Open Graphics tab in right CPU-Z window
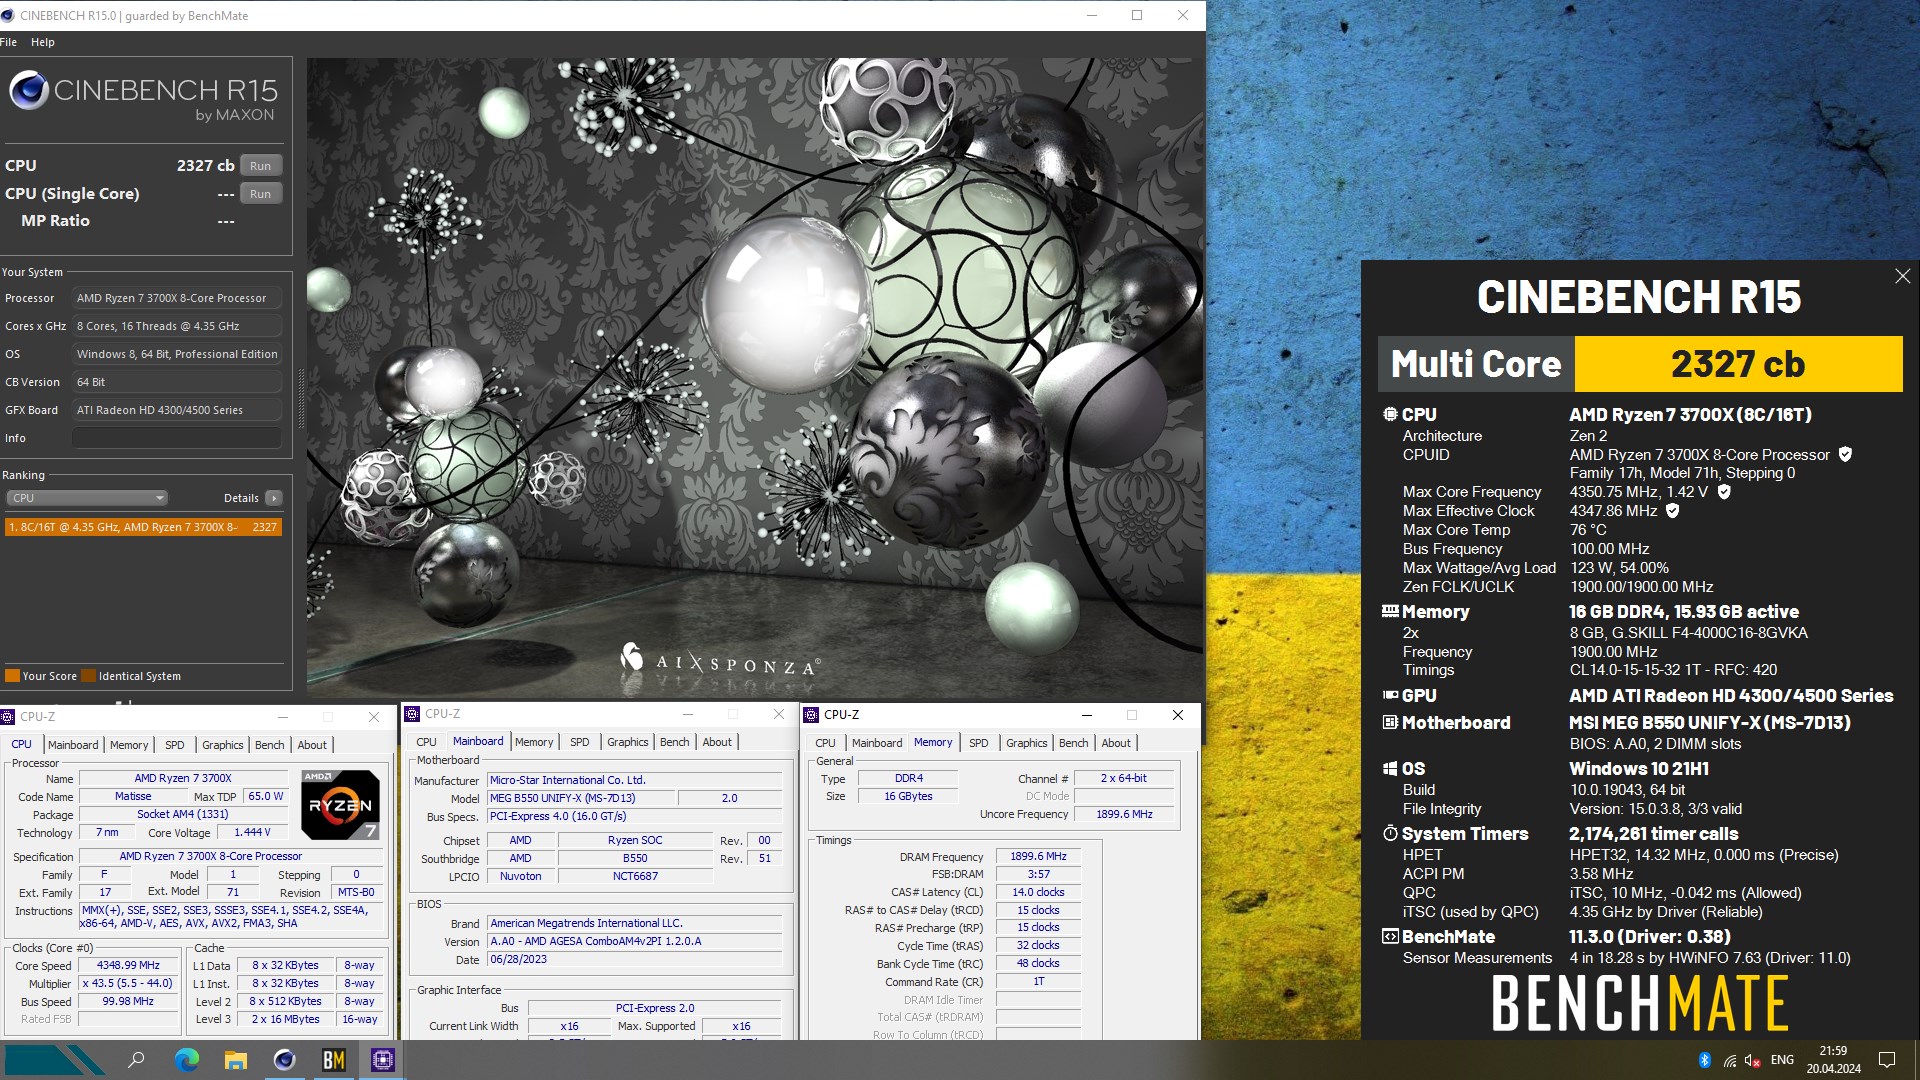 point(1027,743)
